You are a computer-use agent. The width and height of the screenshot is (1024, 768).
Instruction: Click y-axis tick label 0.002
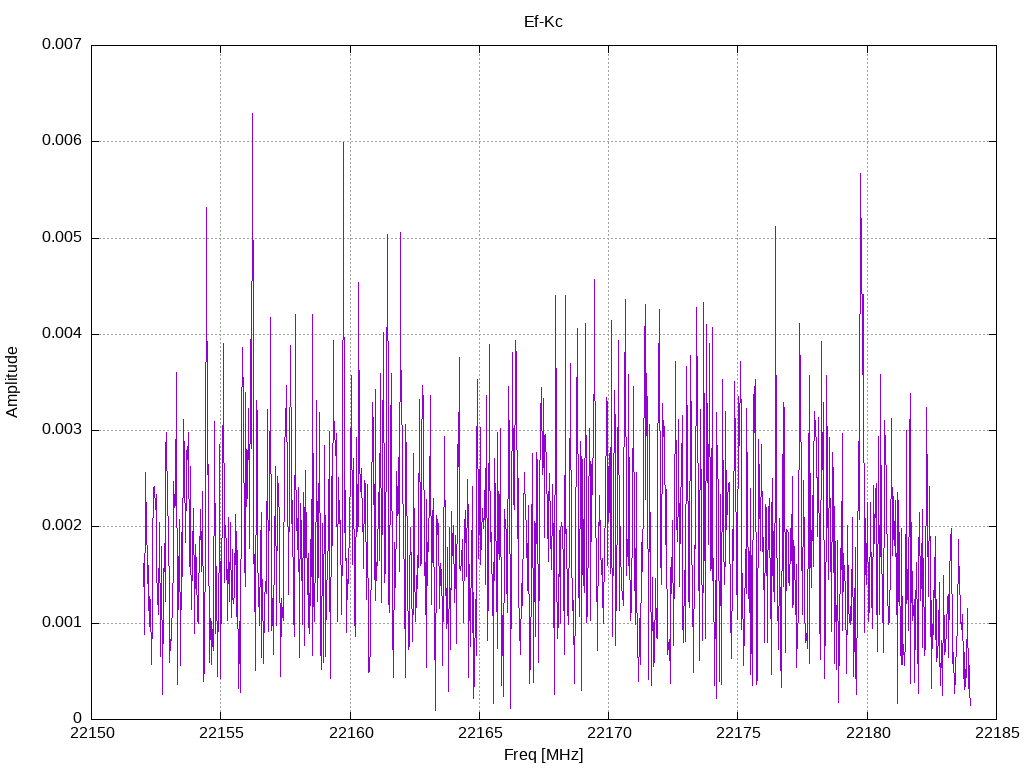(62, 526)
